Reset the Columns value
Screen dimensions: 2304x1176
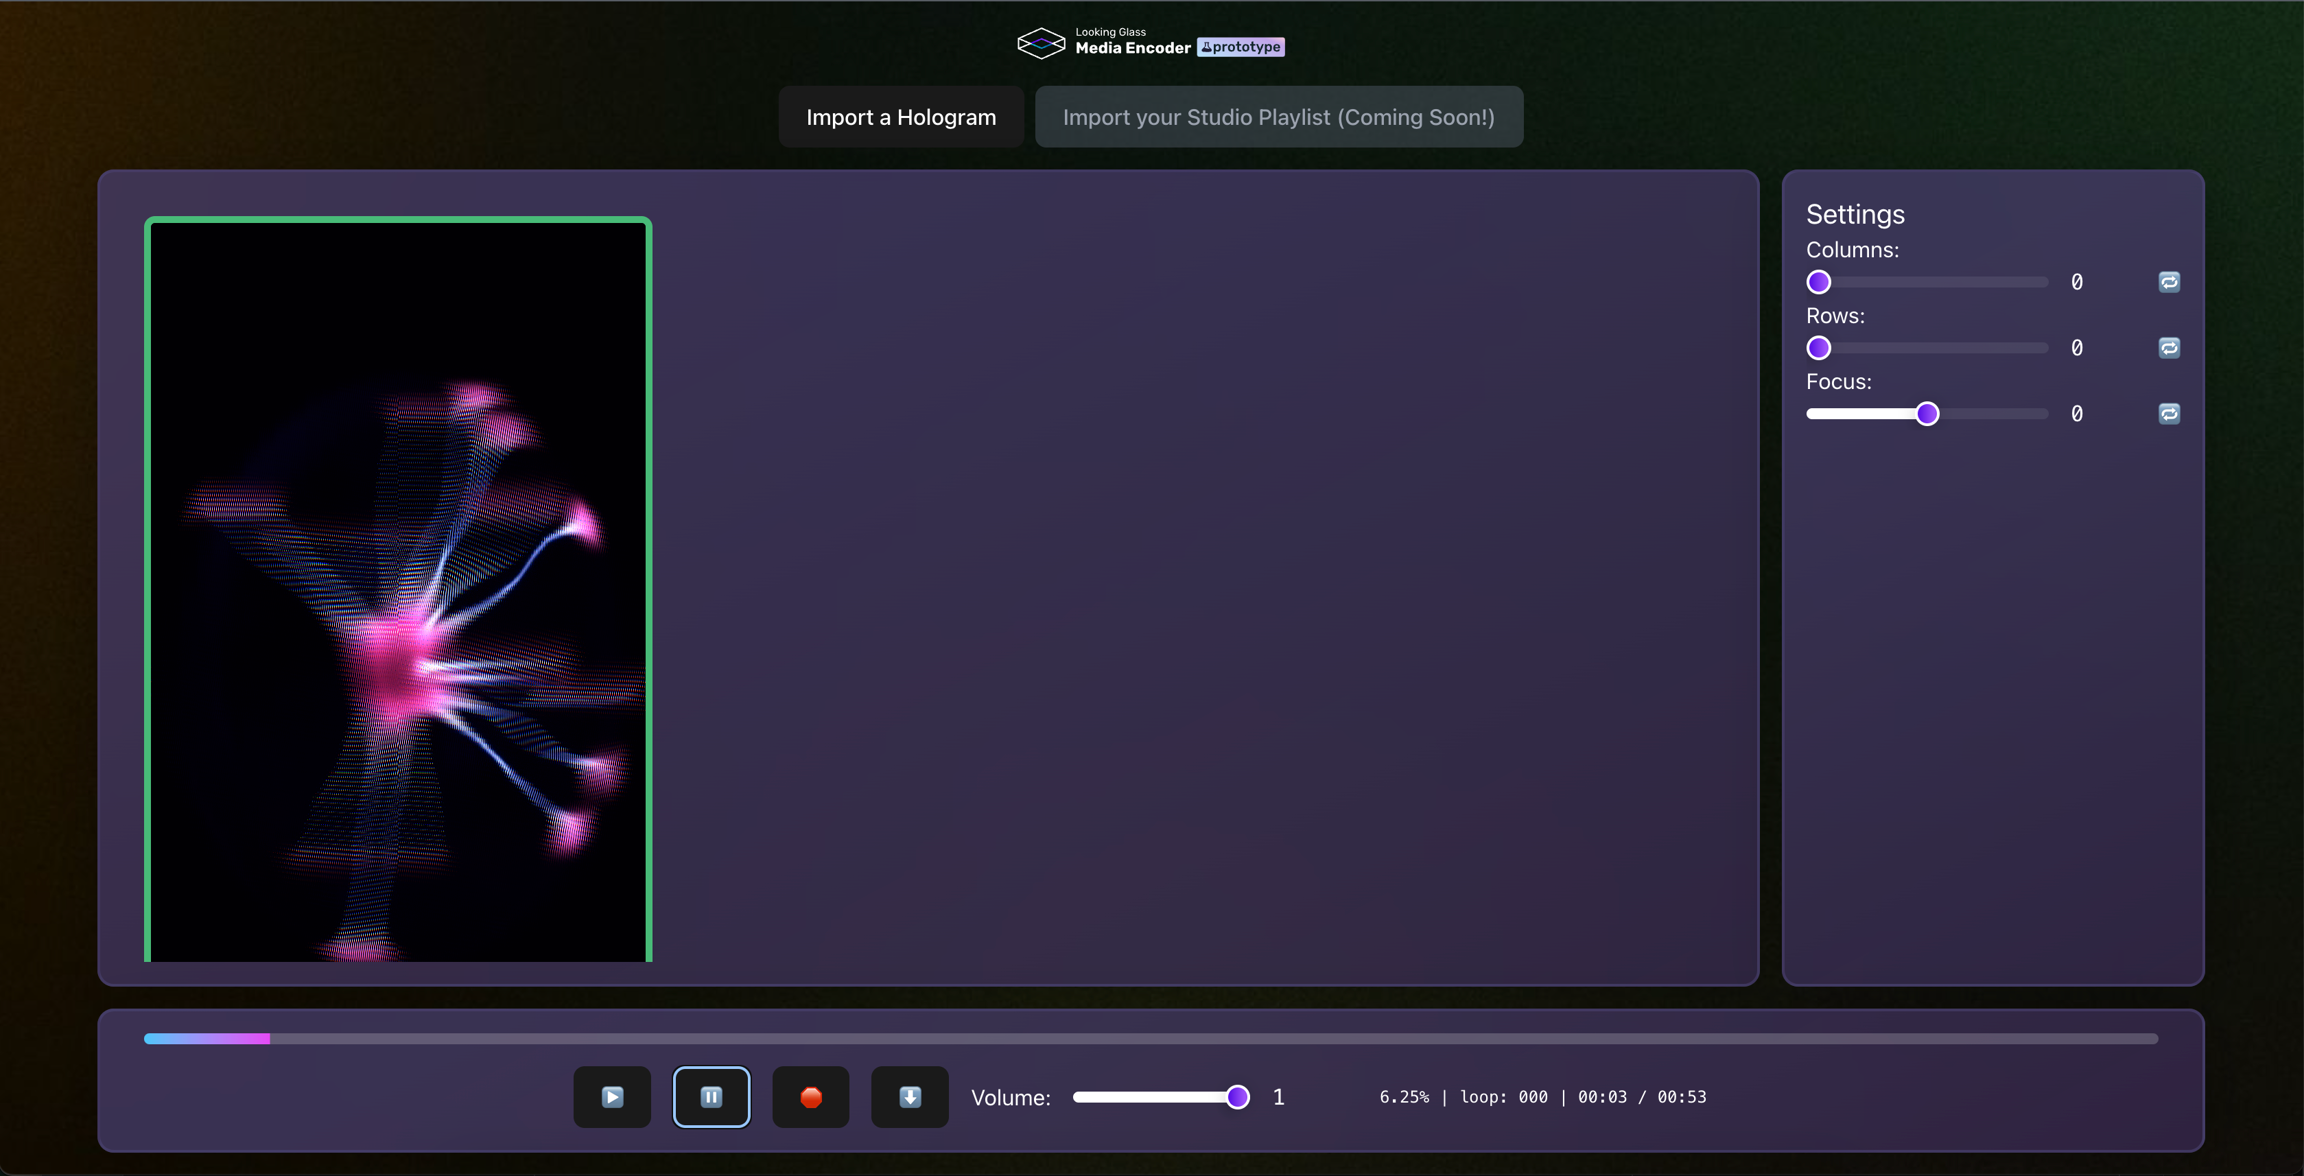2168,282
